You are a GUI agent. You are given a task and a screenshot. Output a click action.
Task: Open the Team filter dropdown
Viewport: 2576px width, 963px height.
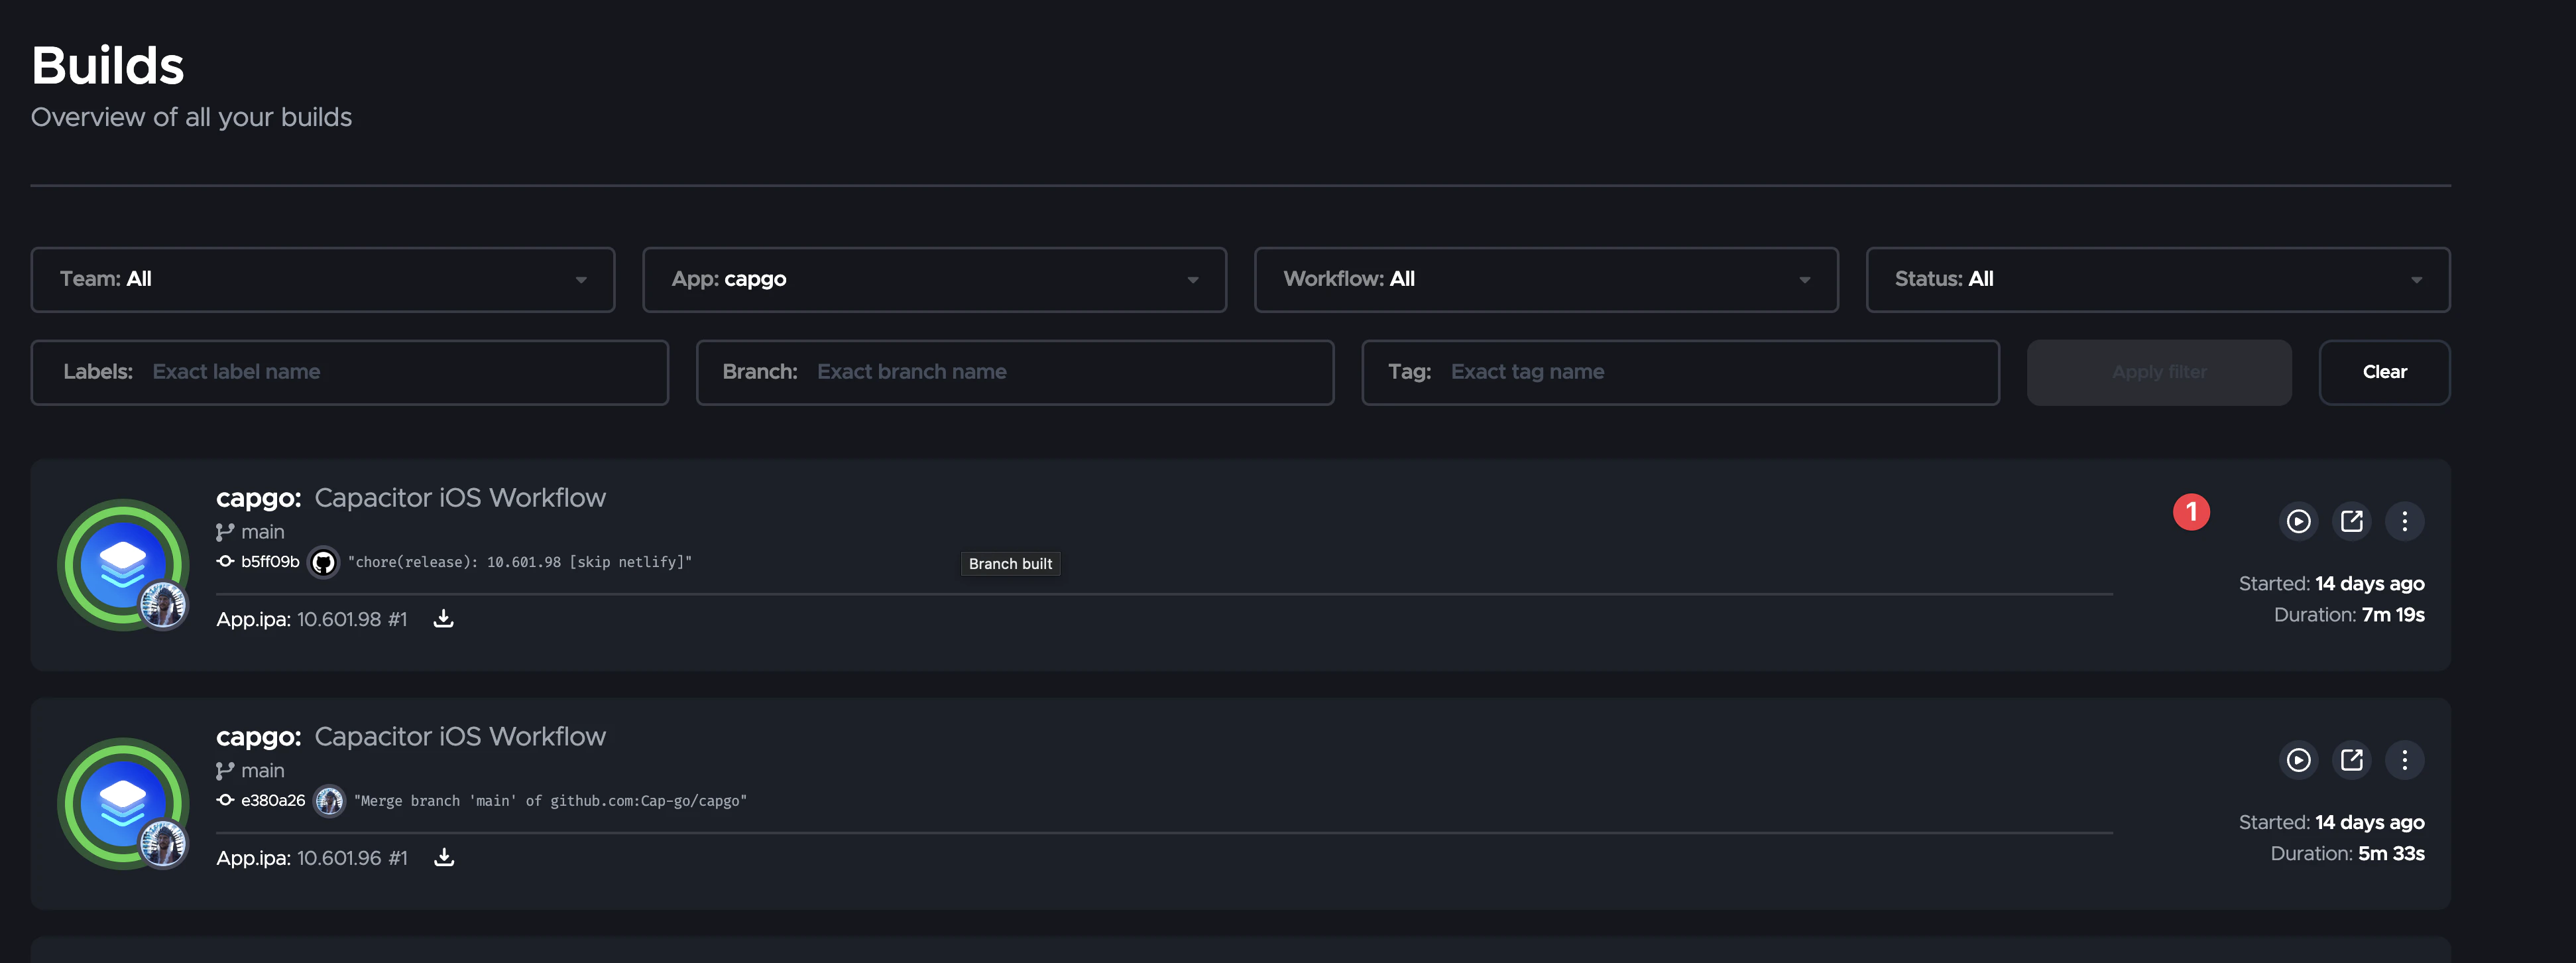point(322,279)
